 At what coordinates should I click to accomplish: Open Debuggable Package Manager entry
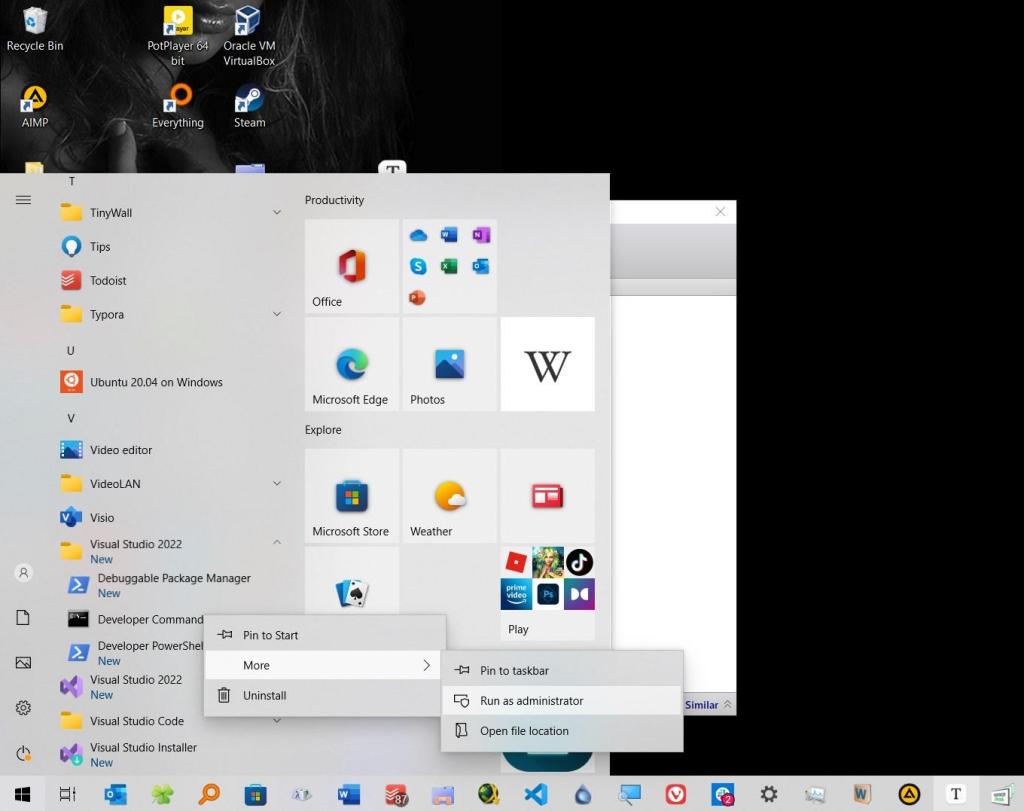pyautogui.click(x=172, y=585)
